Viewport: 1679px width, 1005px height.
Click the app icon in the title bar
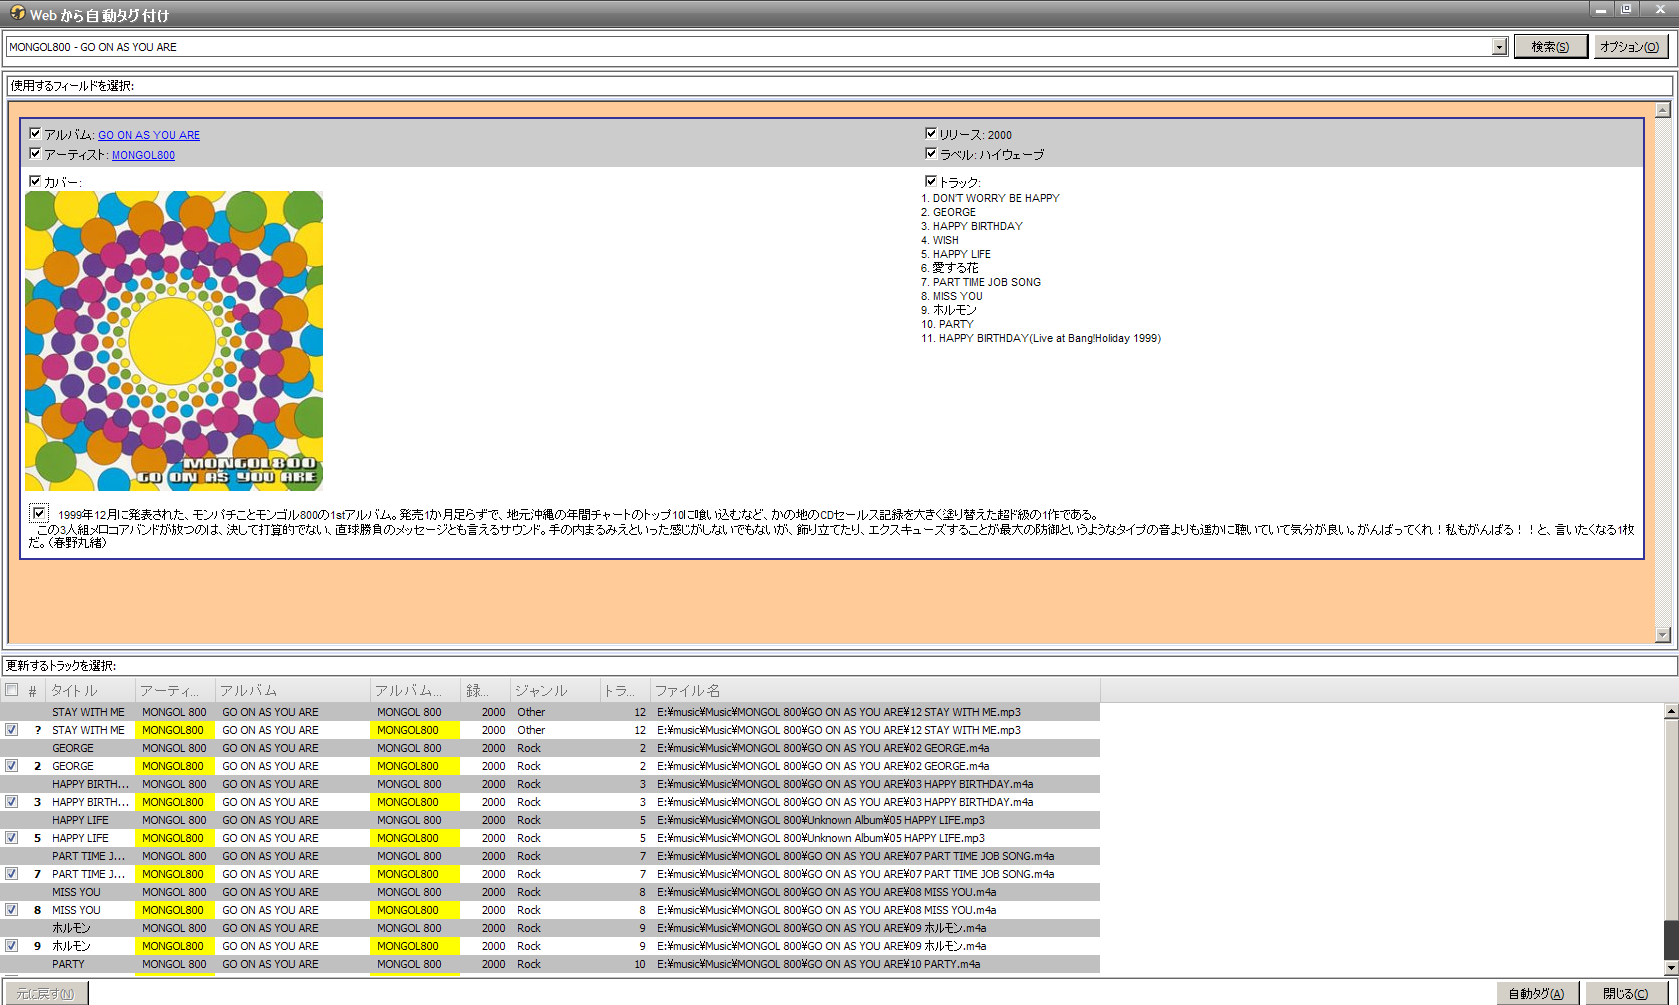16,13
